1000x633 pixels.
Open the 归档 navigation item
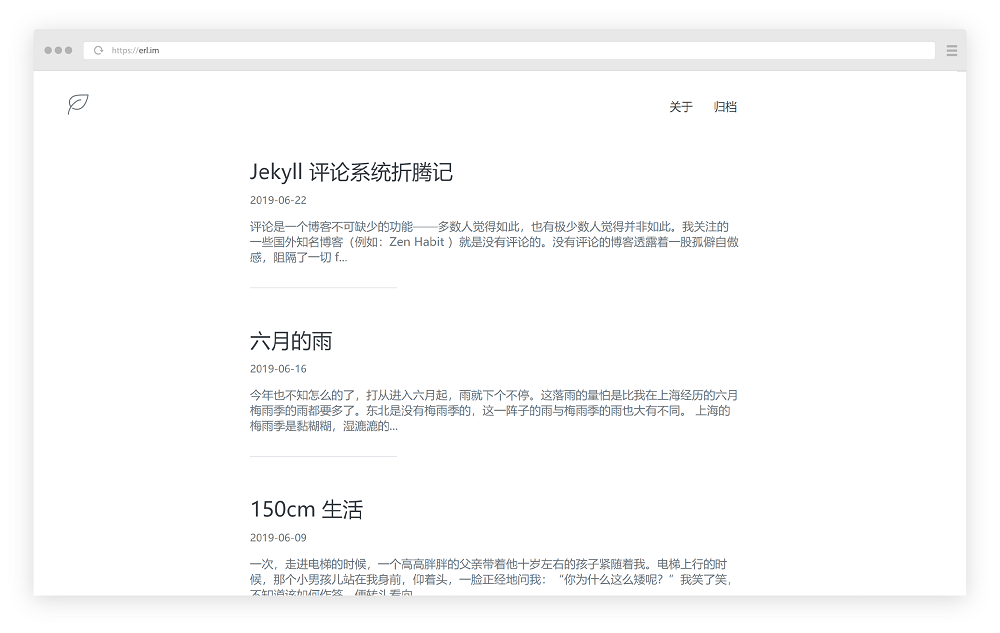tap(725, 107)
